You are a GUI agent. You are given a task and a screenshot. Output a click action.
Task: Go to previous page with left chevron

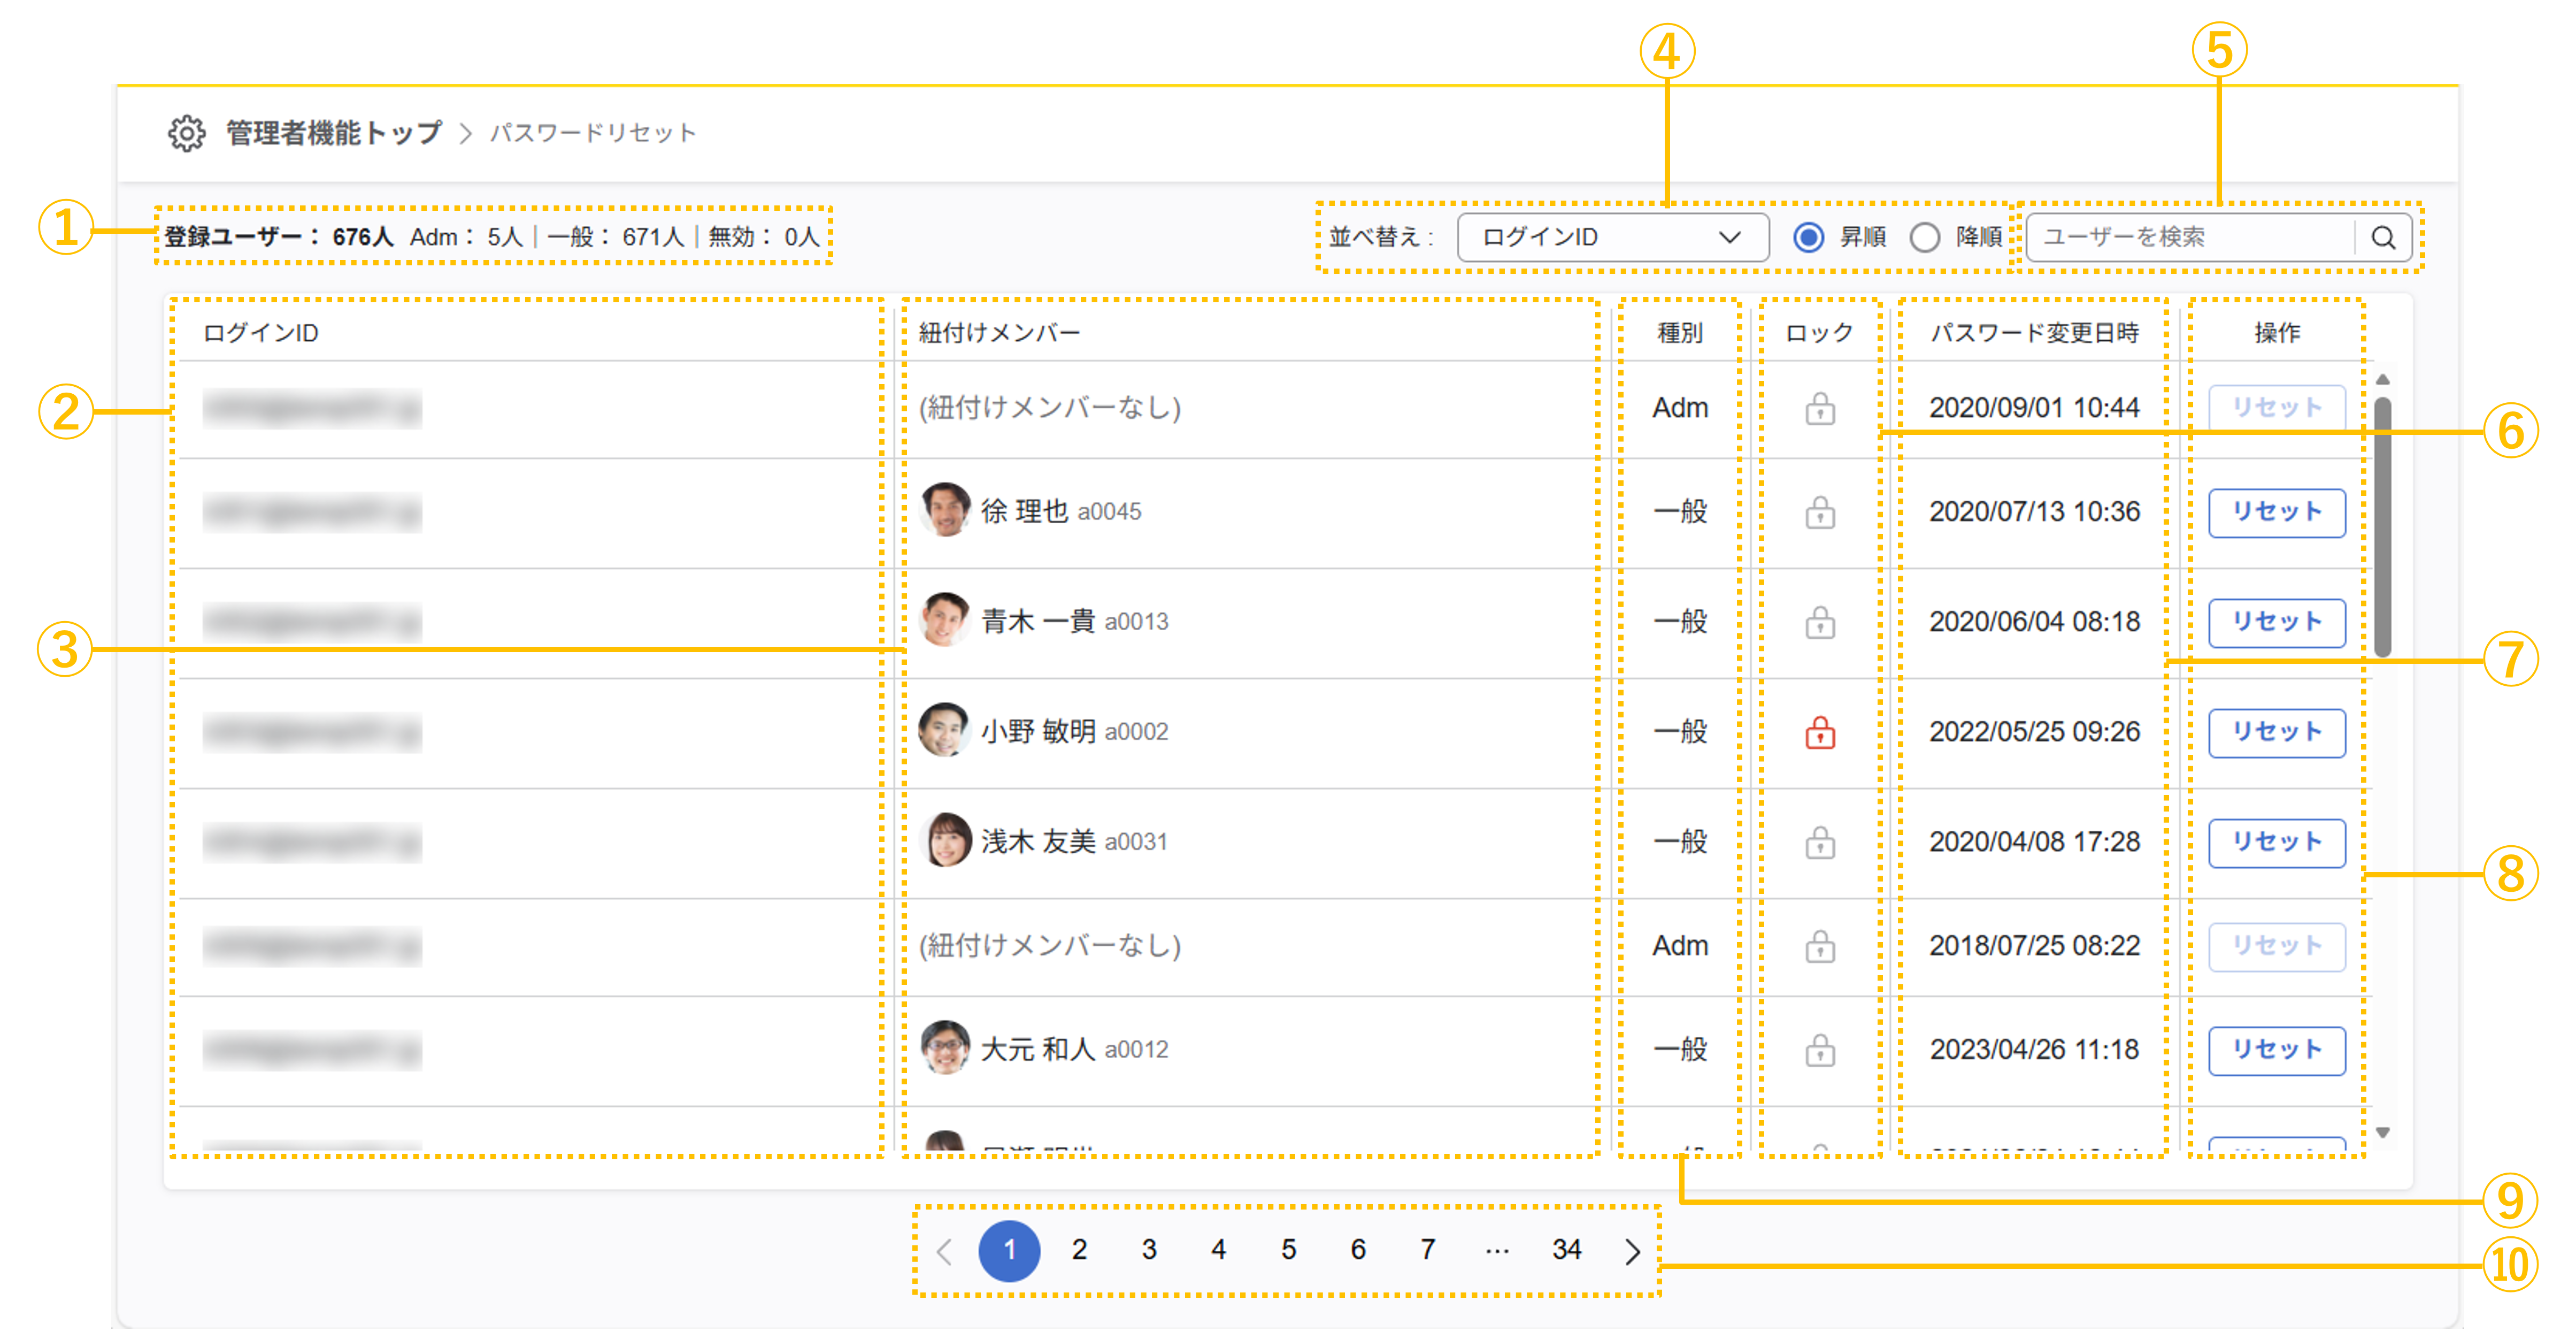[944, 1251]
